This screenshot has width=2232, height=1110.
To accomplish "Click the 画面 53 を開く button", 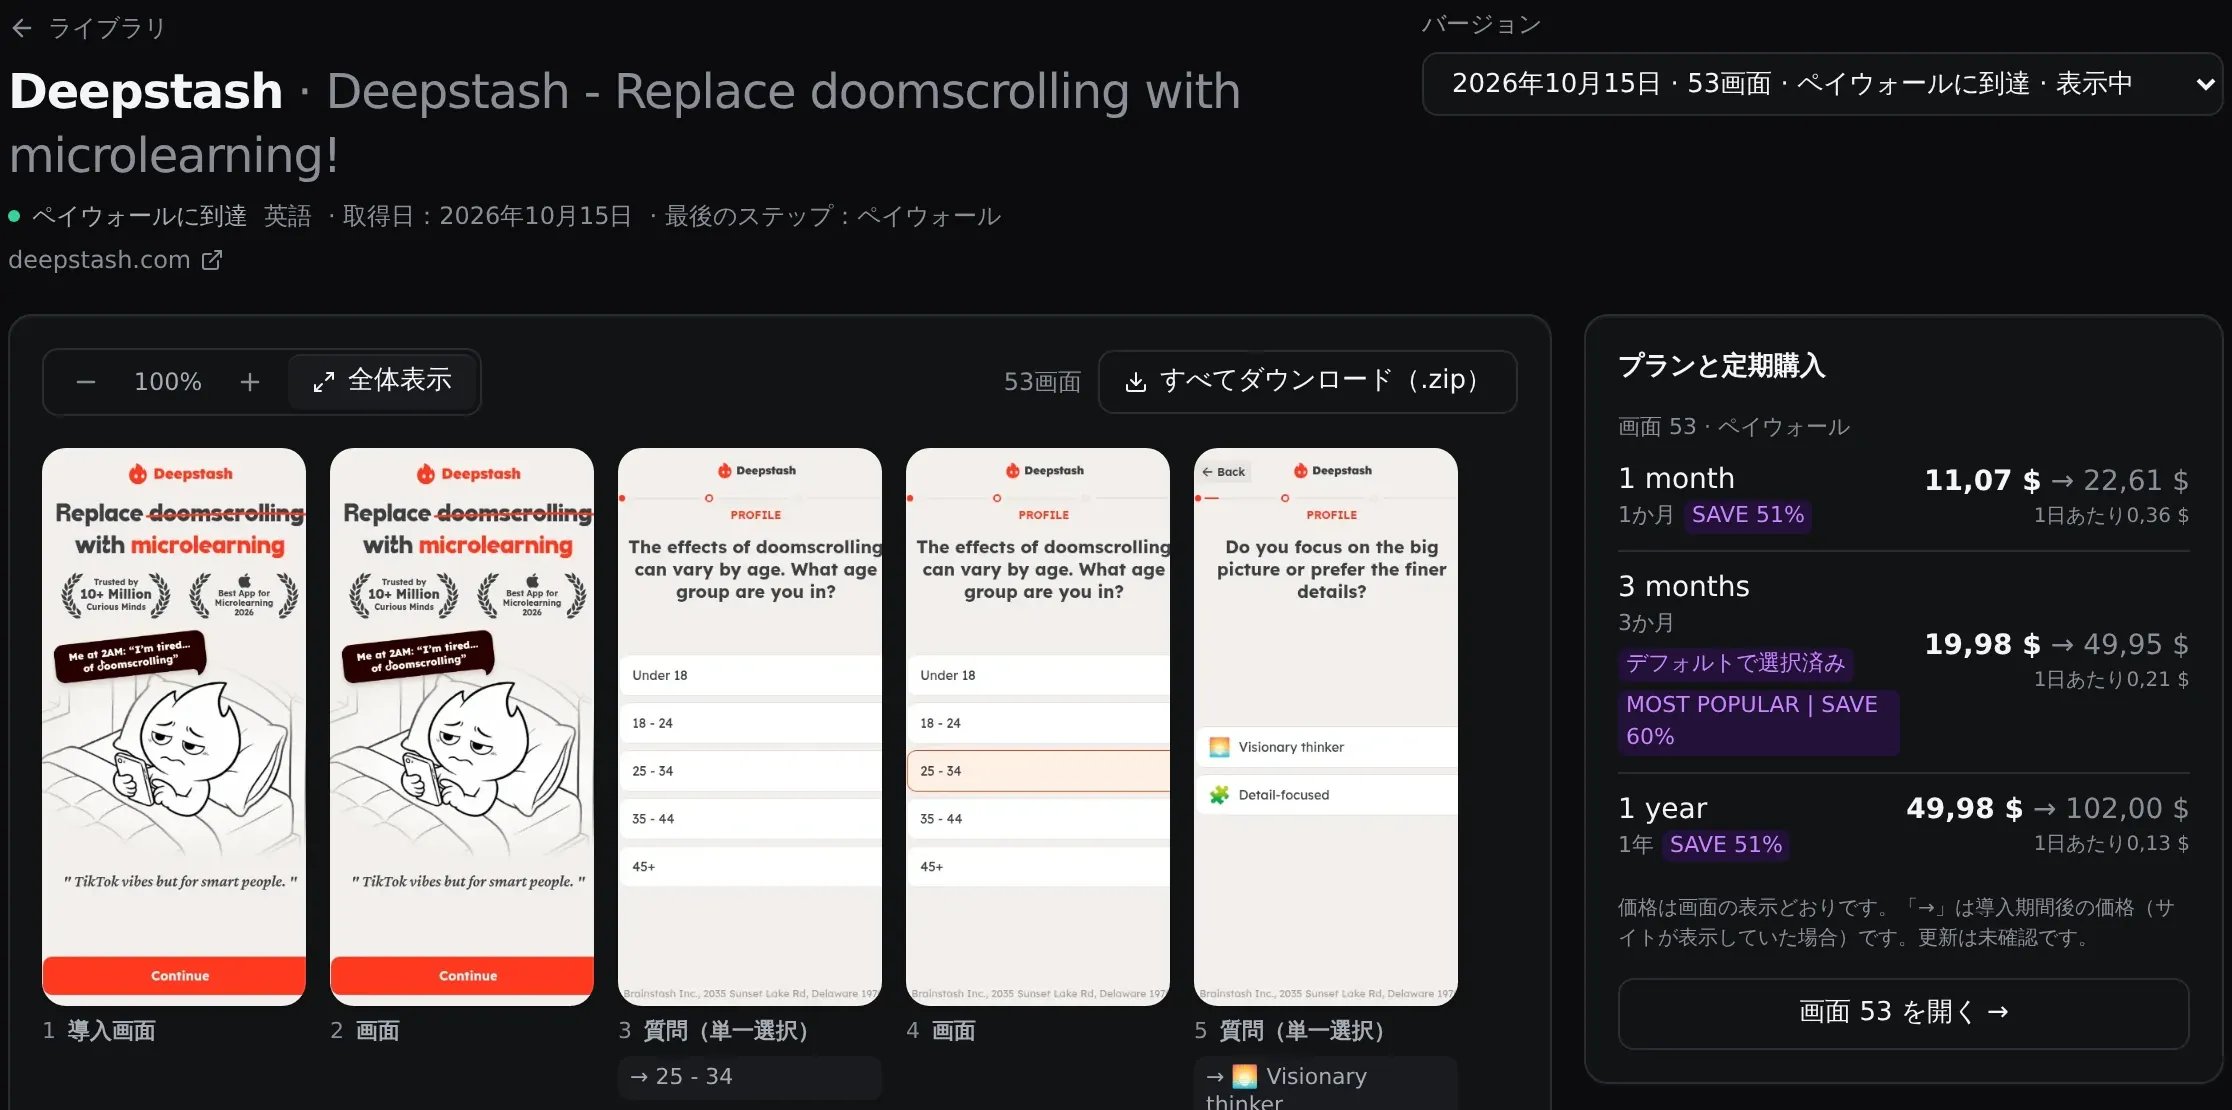I will tap(1903, 1013).
